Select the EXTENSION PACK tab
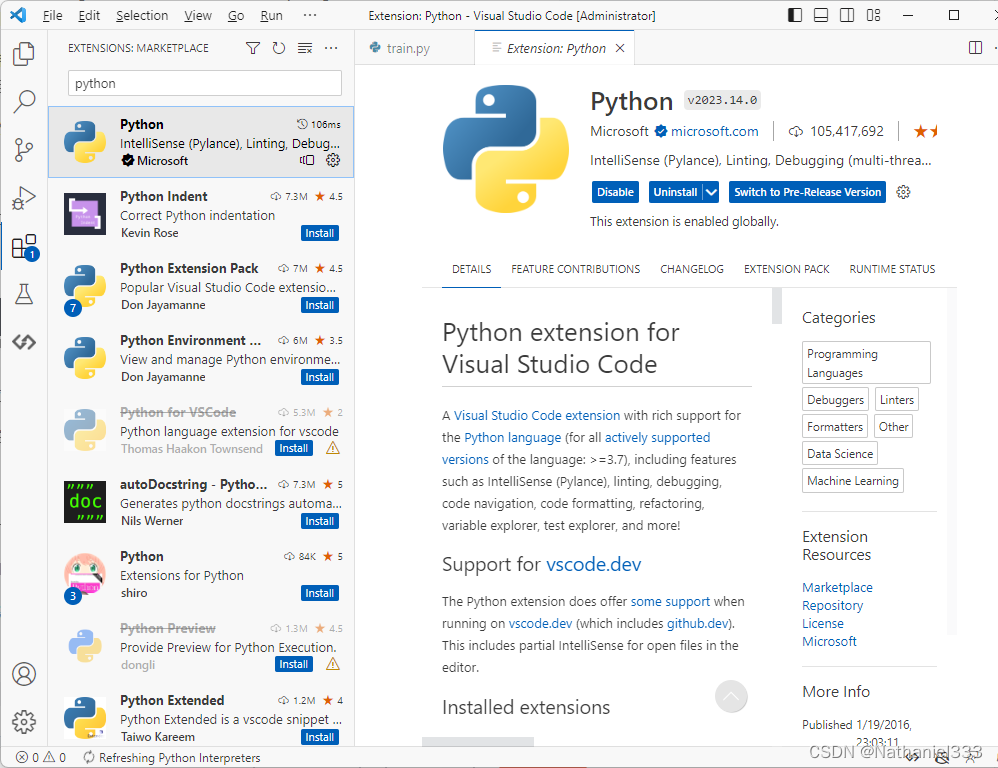 pos(787,269)
